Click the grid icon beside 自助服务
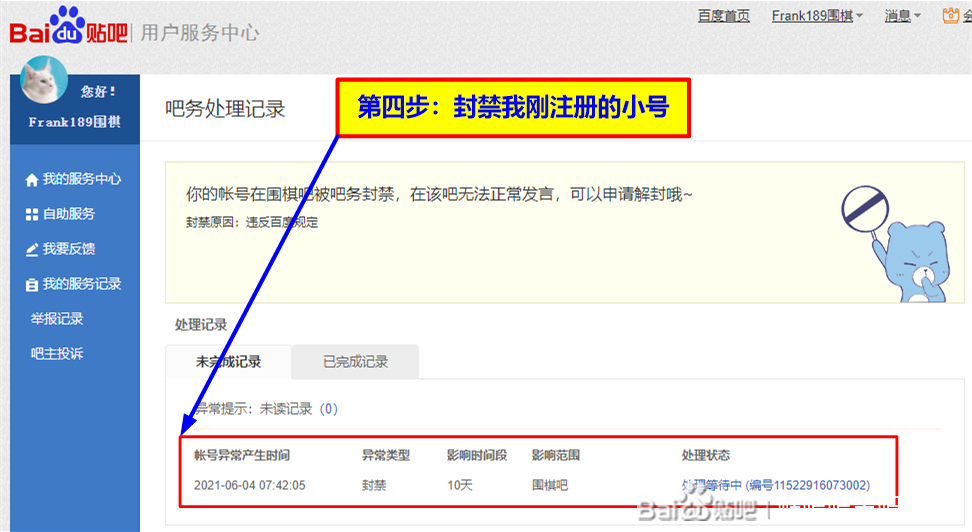This screenshot has width=972, height=532. click(32, 215)
